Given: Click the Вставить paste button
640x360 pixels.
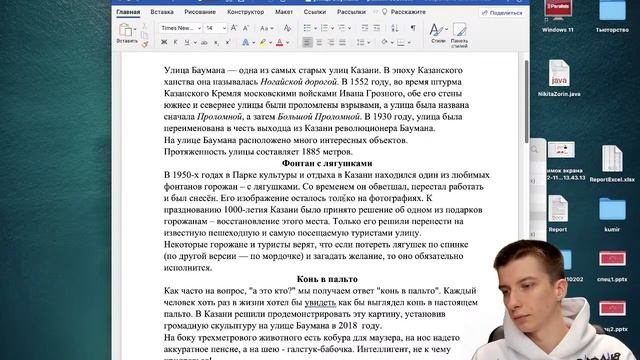Looking at the screenshot, I should pos(126,33).
